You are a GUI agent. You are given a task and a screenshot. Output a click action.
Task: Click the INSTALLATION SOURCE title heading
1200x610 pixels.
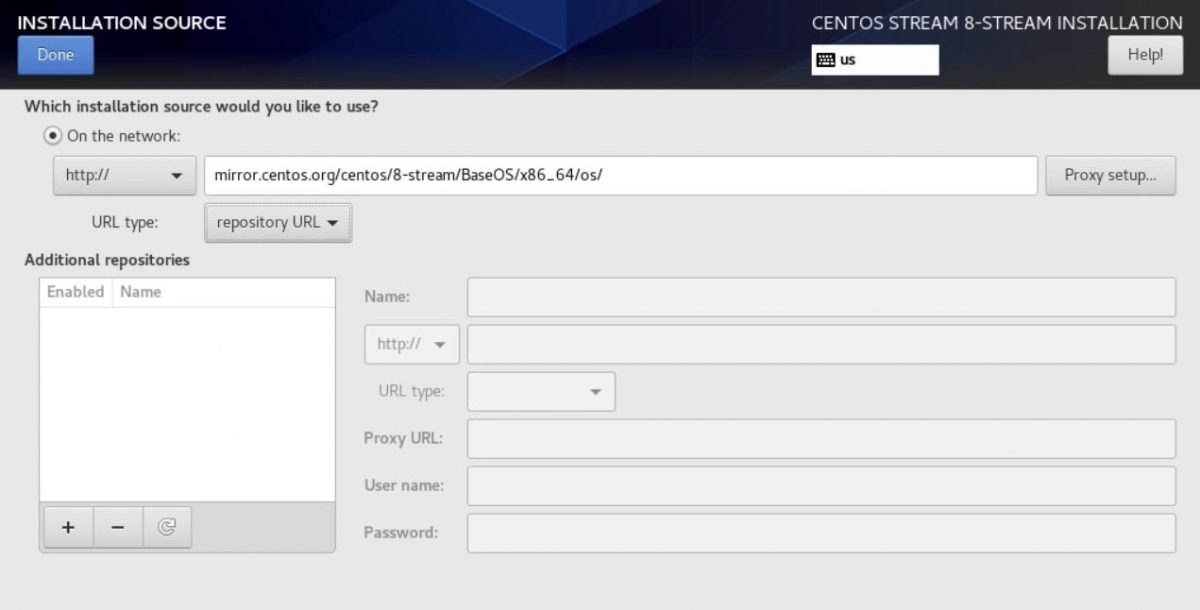click(122, 22)
